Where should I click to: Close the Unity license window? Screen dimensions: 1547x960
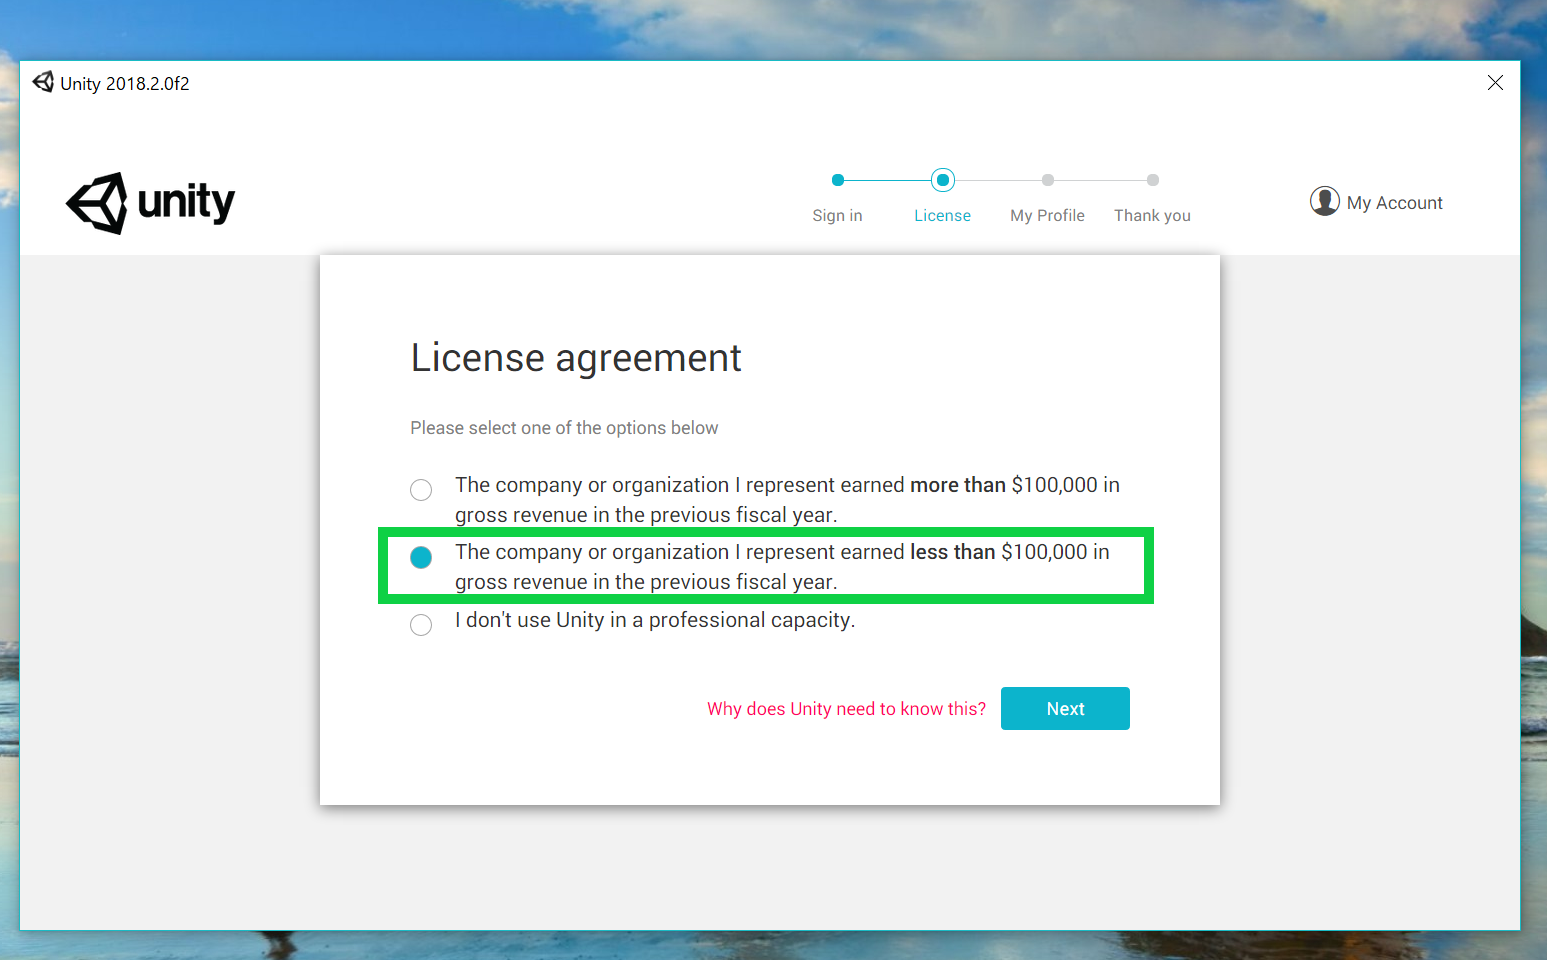[1495, 83]
